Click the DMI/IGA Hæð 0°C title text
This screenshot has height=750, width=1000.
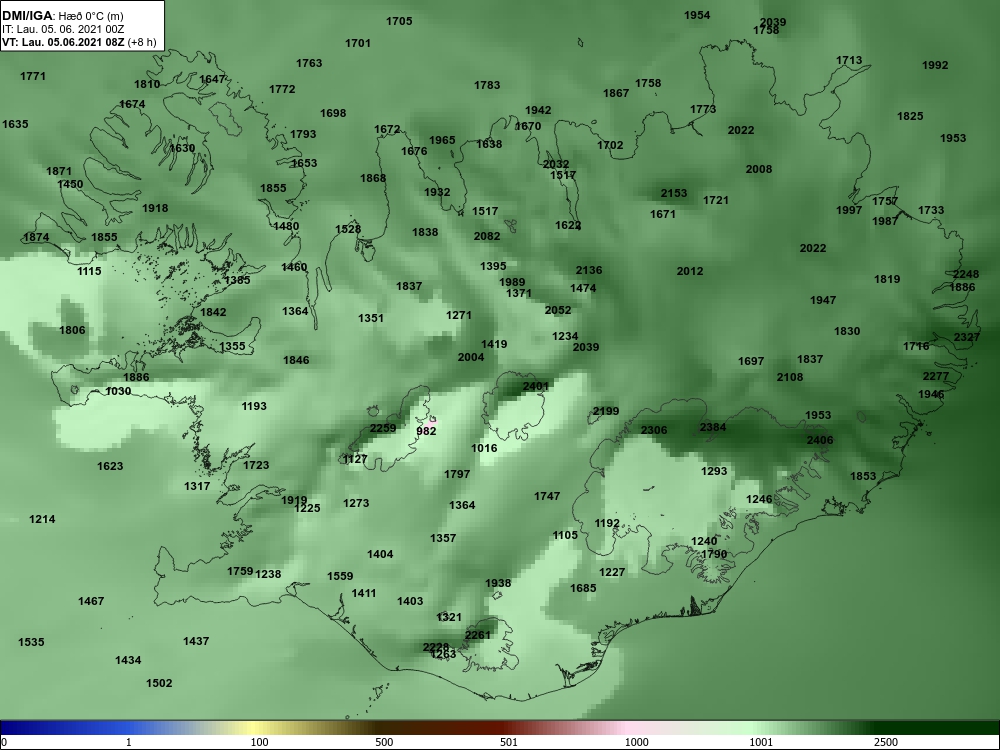click(62, 16)
